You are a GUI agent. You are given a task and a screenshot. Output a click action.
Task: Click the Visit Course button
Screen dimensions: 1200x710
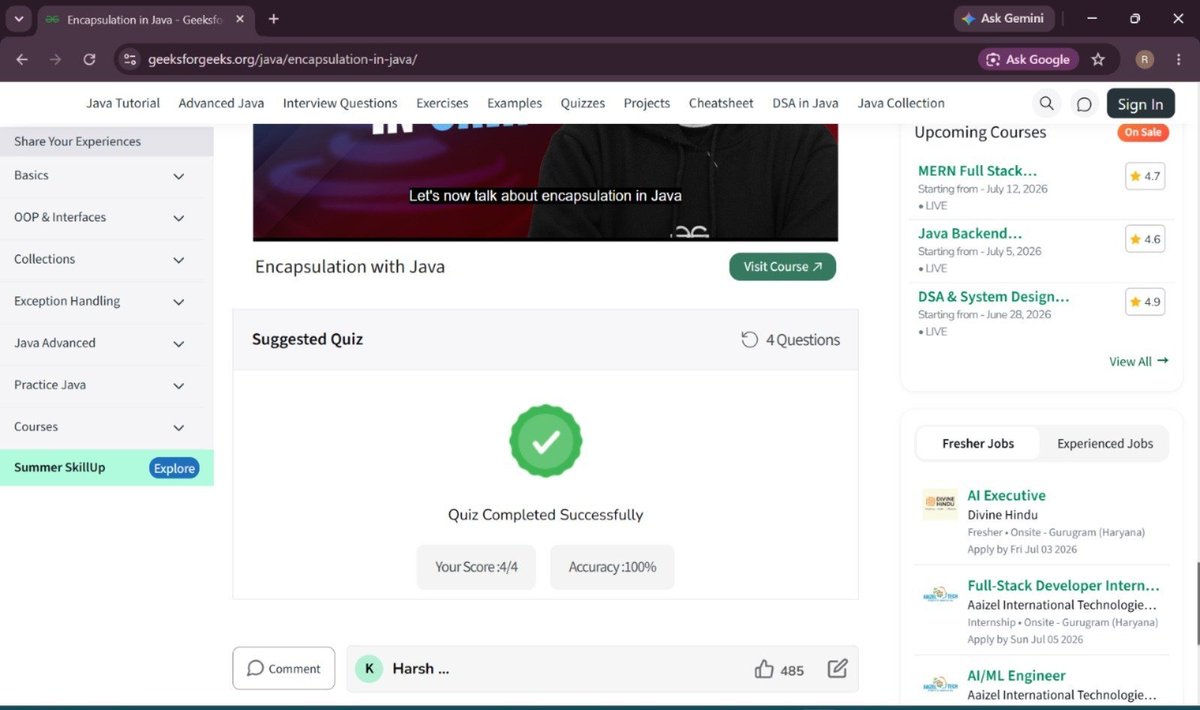[x=782, y=267]
